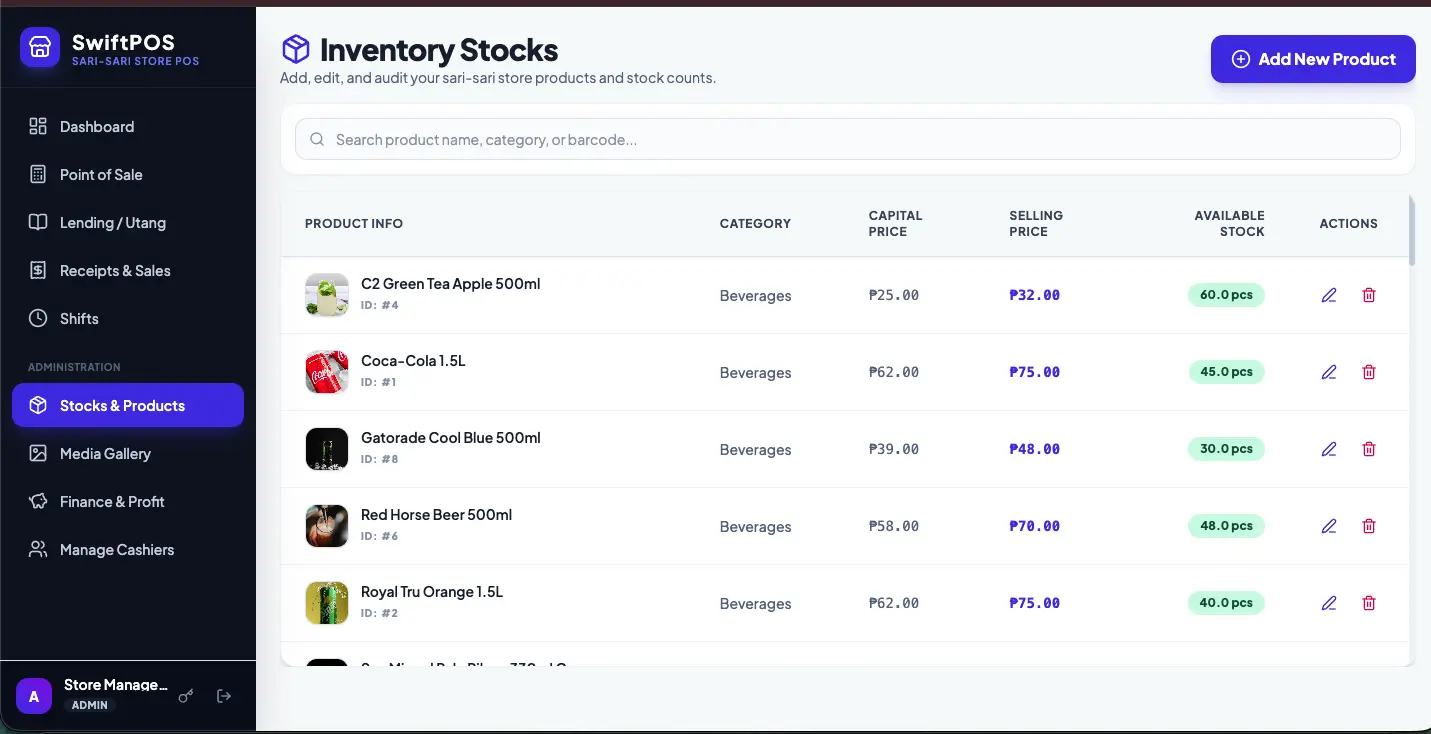
Task: Click the Inventory Stocks box icon
Action: pyautogui.click(x=296, y=49)
